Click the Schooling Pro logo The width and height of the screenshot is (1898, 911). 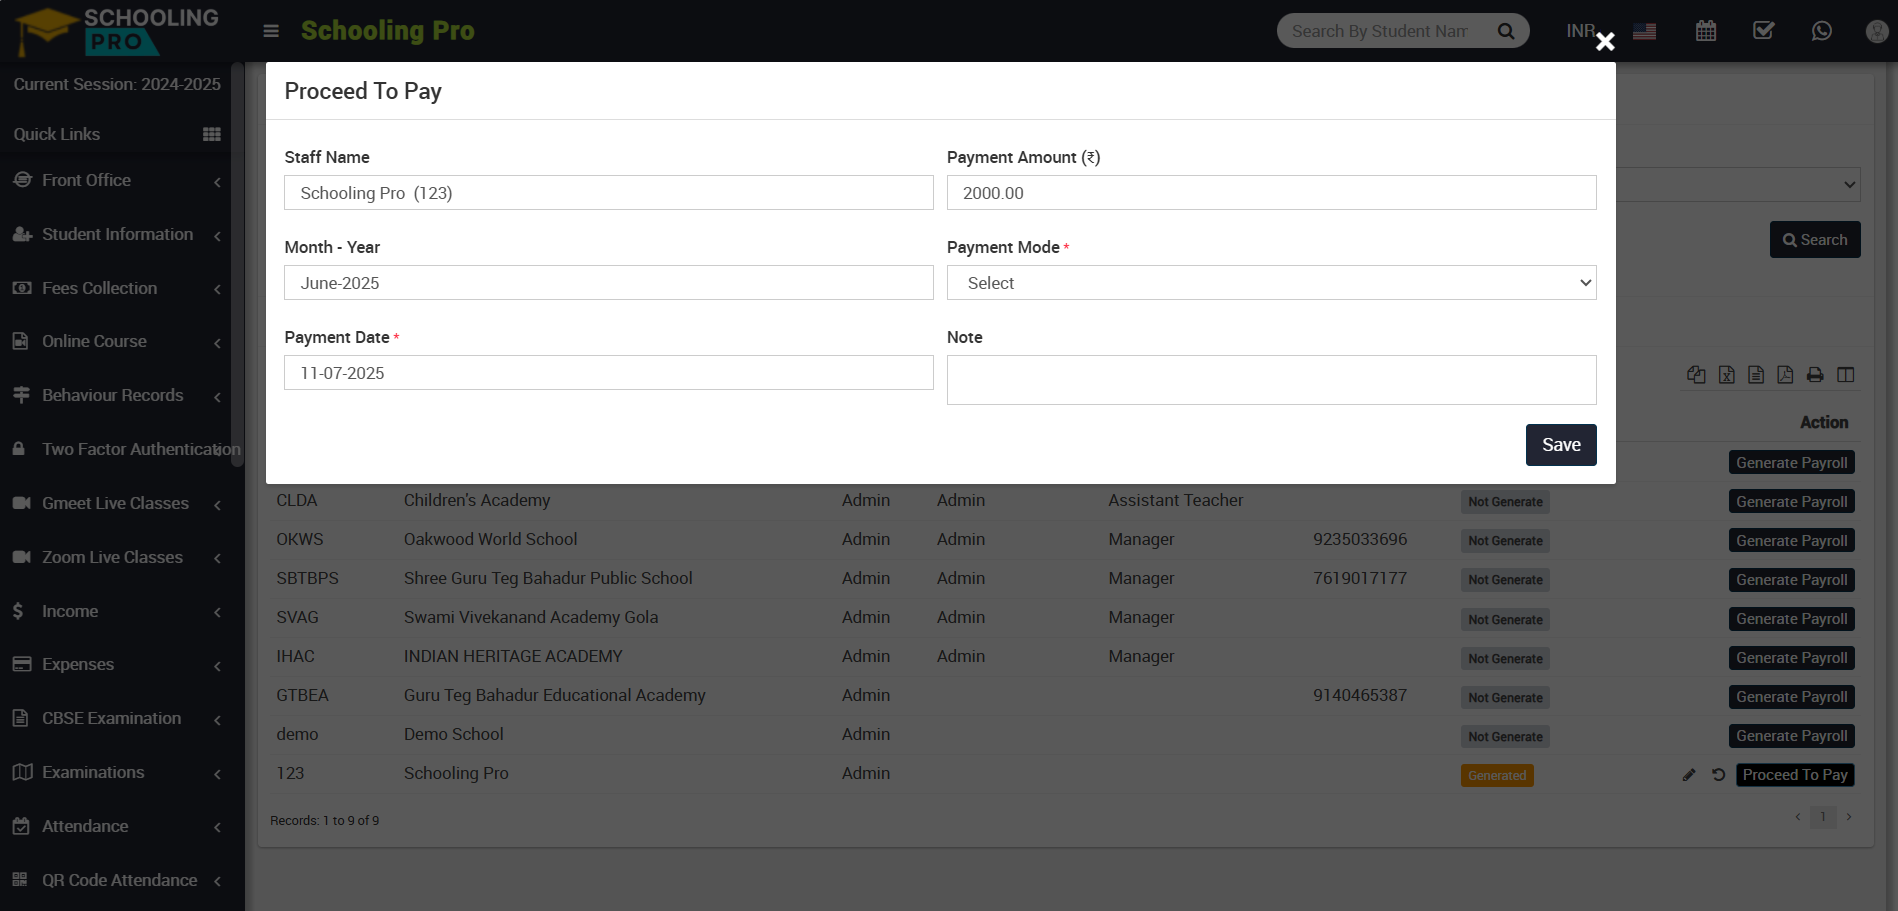tap(117, 31)
